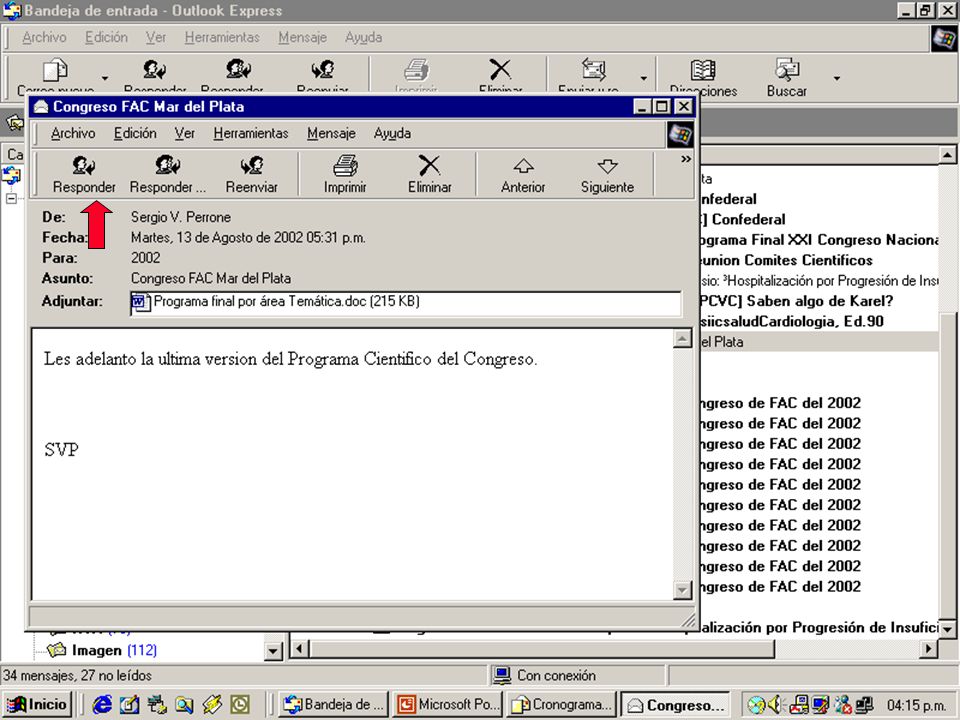Image resolution: width=960 pixels, height=720 pixels.
Task: Click Congreso taskbar button
Action: [x=676, y=705]
